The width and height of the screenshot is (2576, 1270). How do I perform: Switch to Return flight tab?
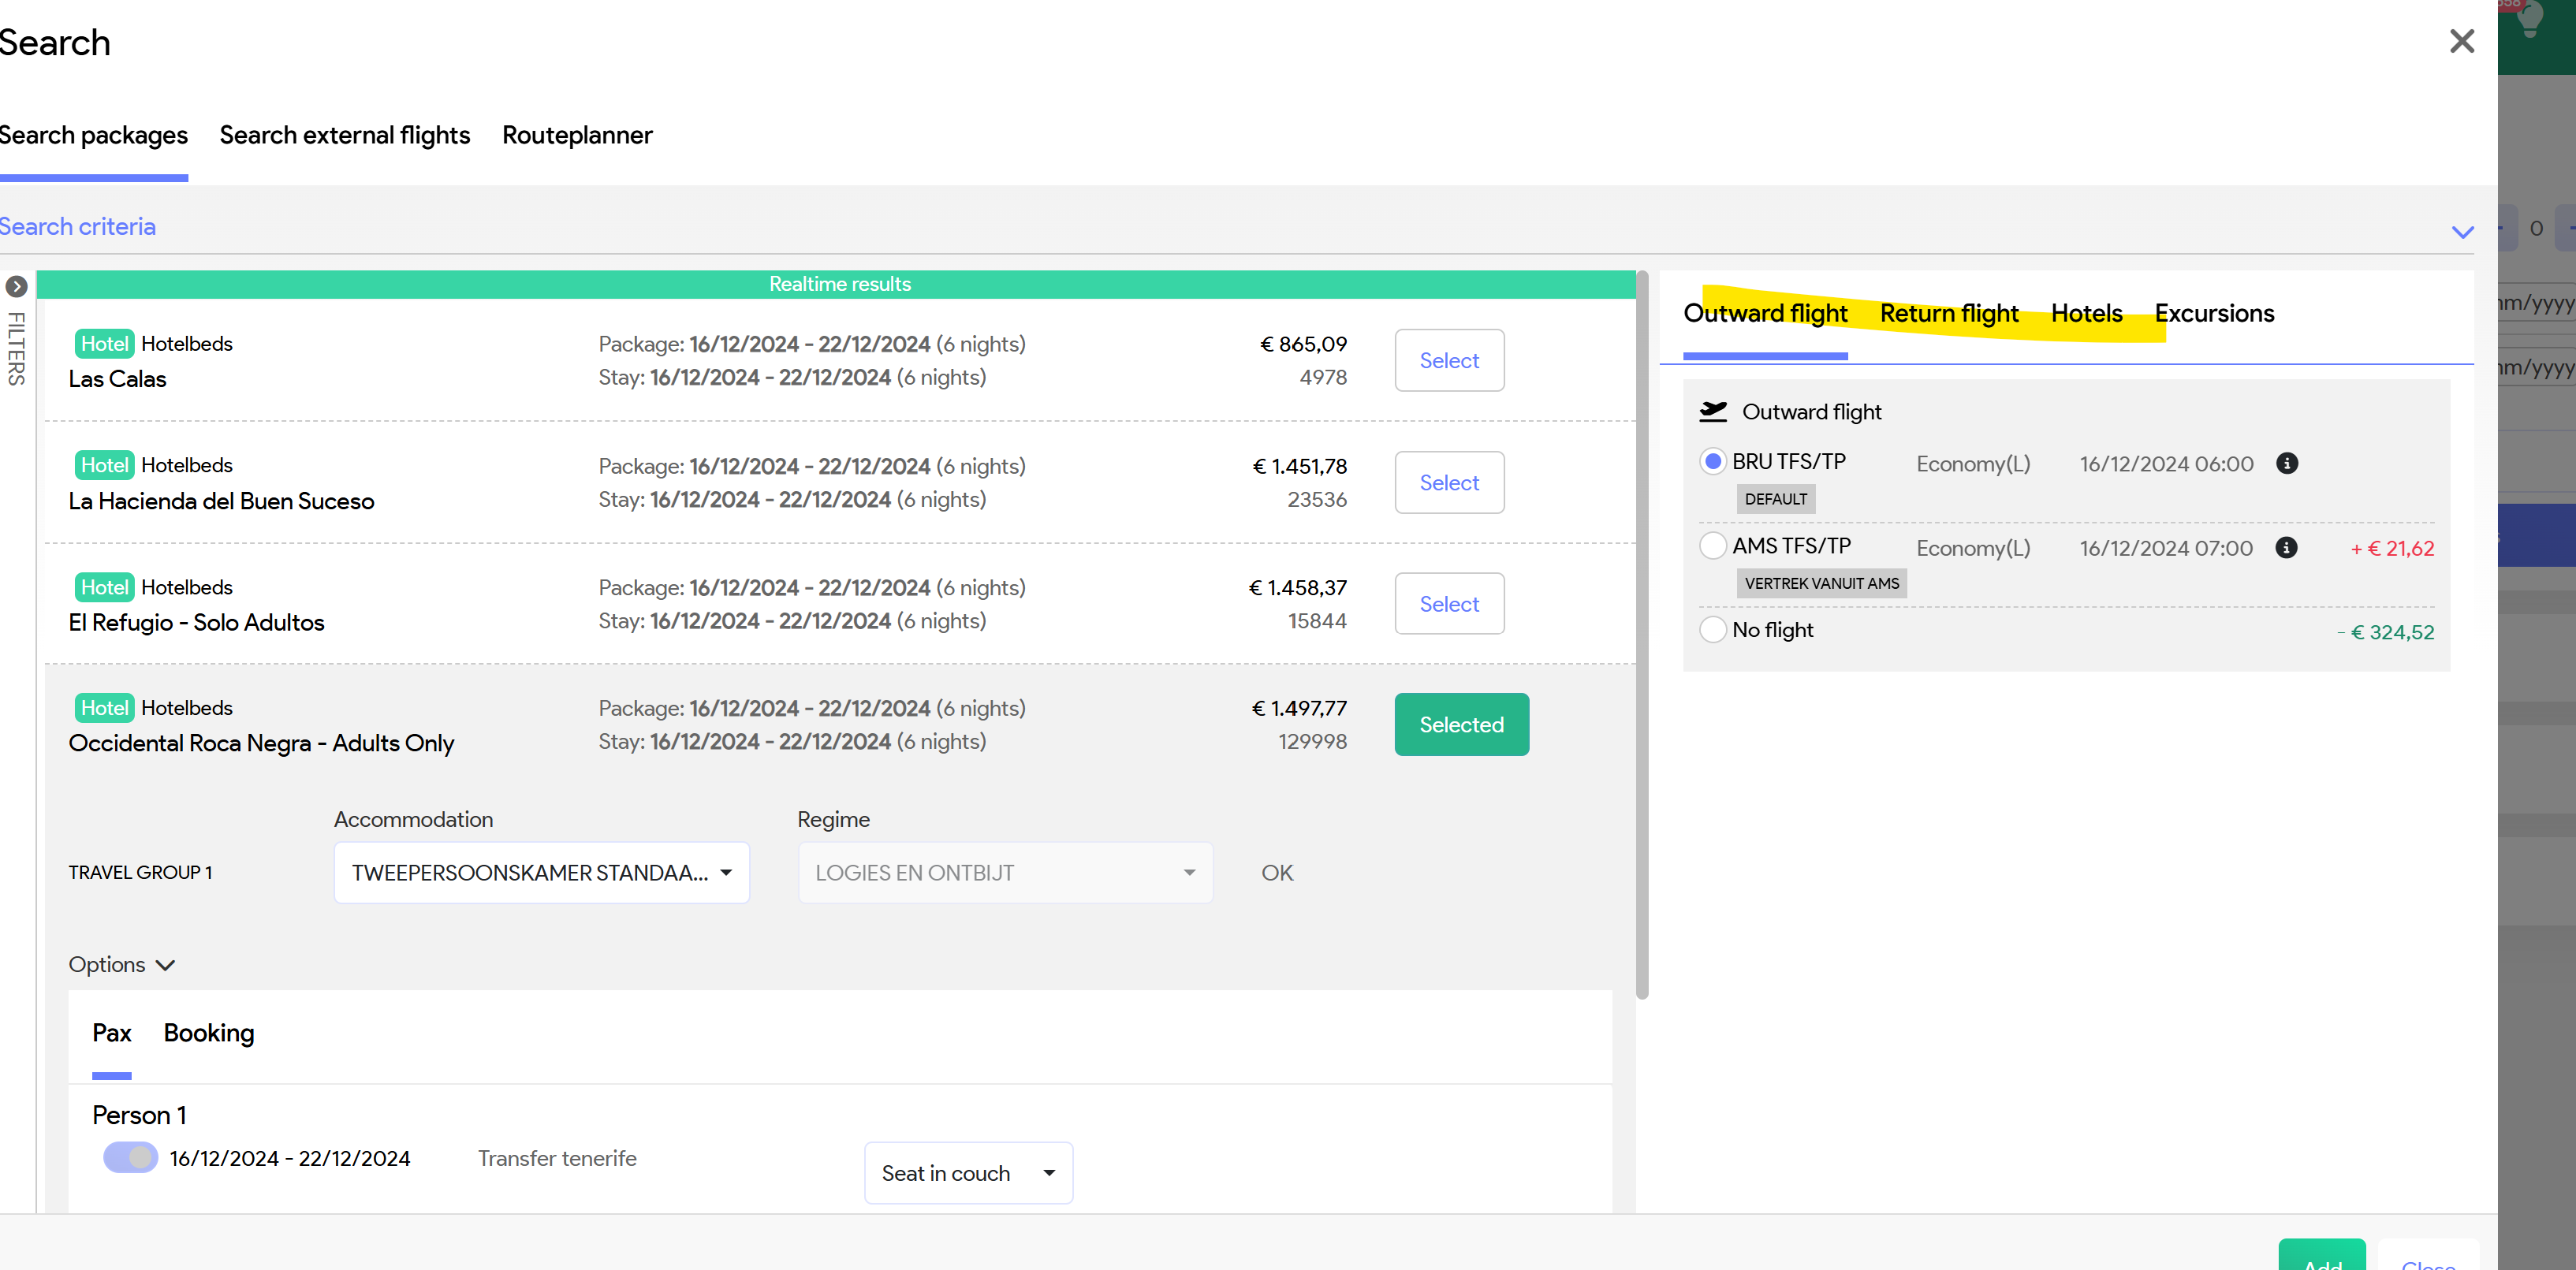[1948, 313]
